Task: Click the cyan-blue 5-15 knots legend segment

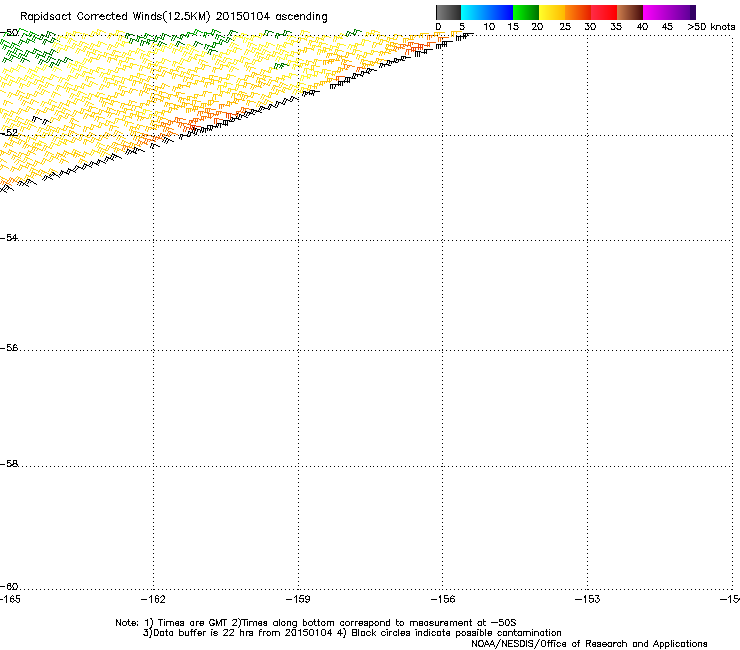Action: pyautogui.click(x=487, y=12)
